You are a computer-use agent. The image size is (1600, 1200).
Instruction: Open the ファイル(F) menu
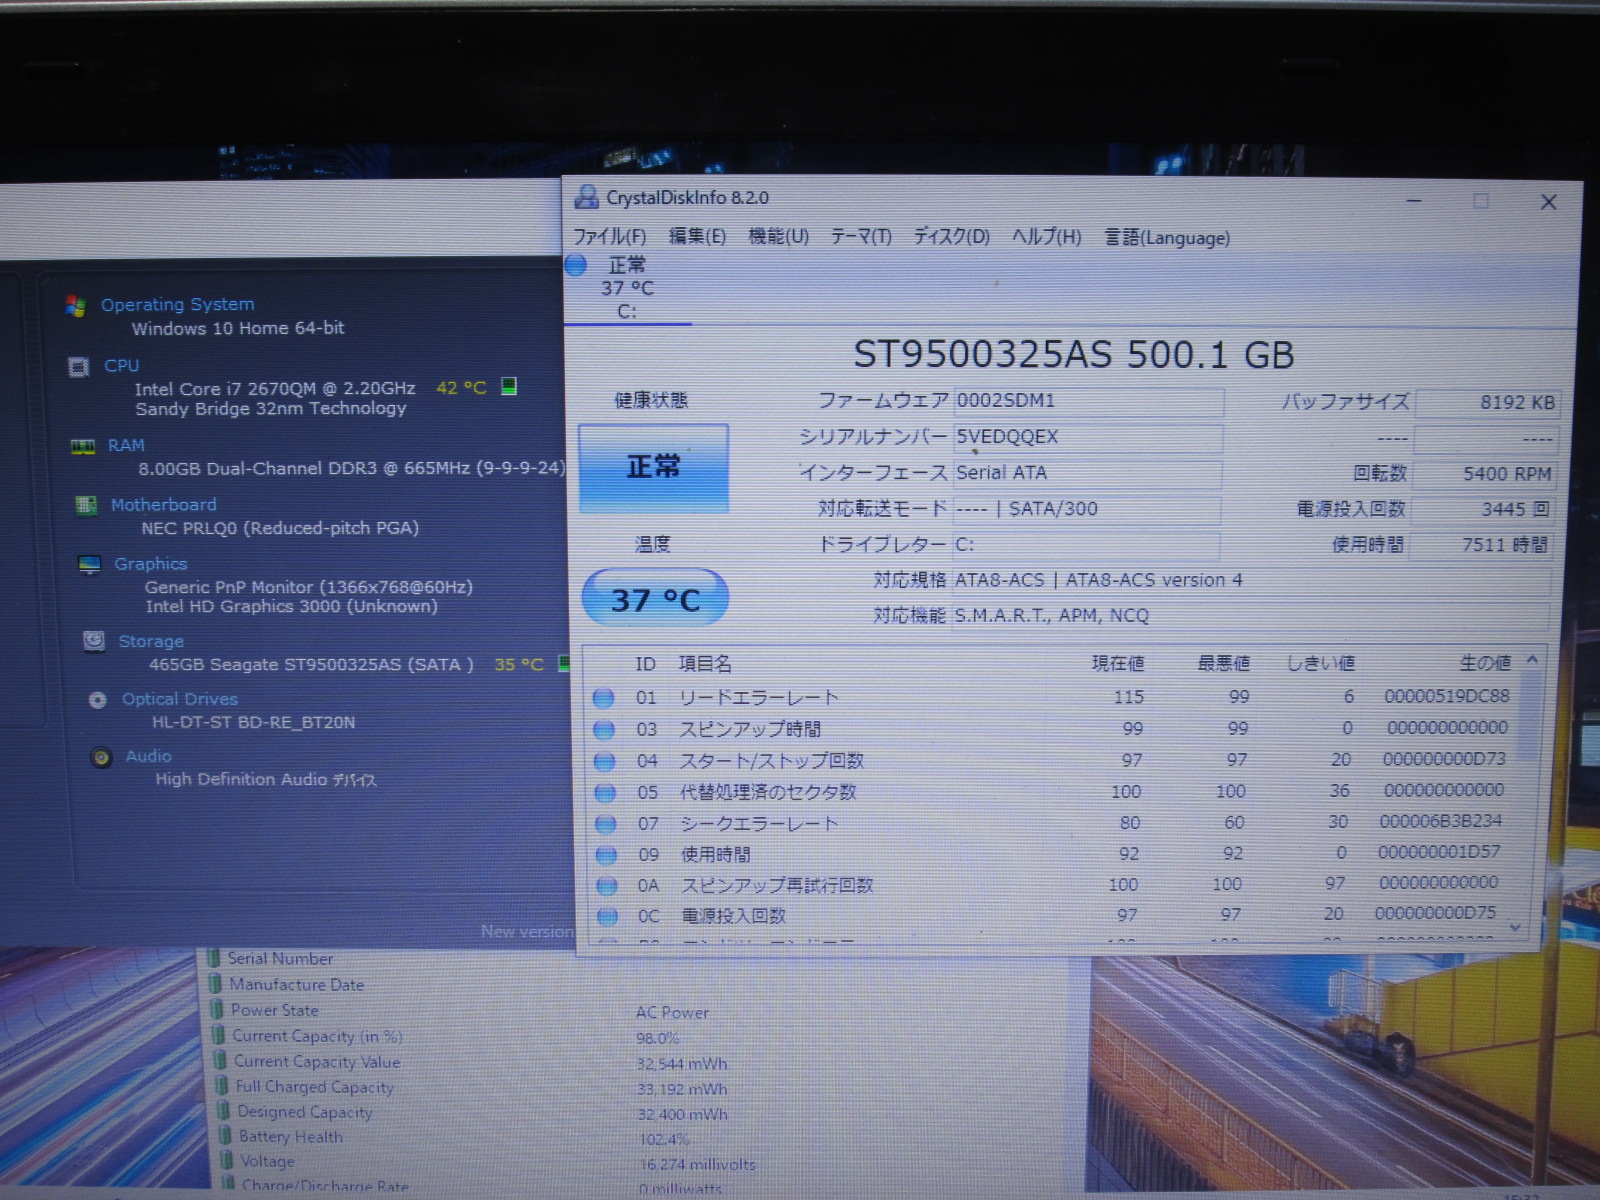pos(609,237)
